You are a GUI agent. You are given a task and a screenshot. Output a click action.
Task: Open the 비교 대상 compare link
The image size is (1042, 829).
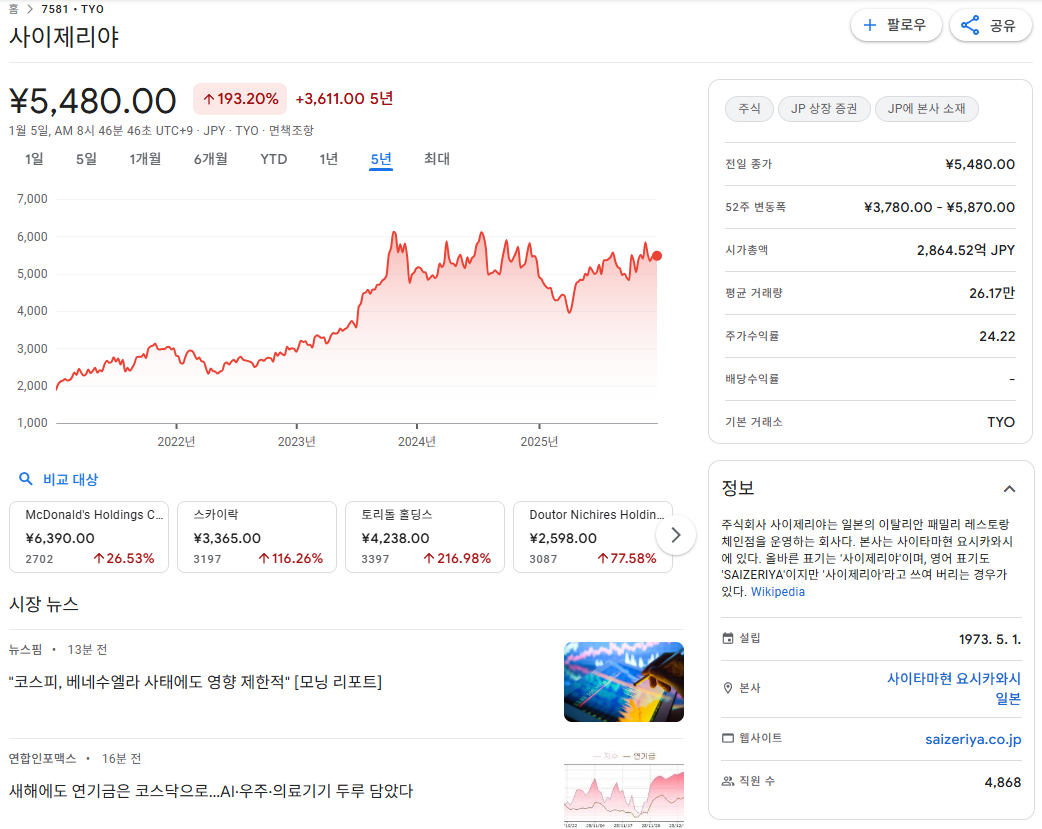(x=70, y=479)
